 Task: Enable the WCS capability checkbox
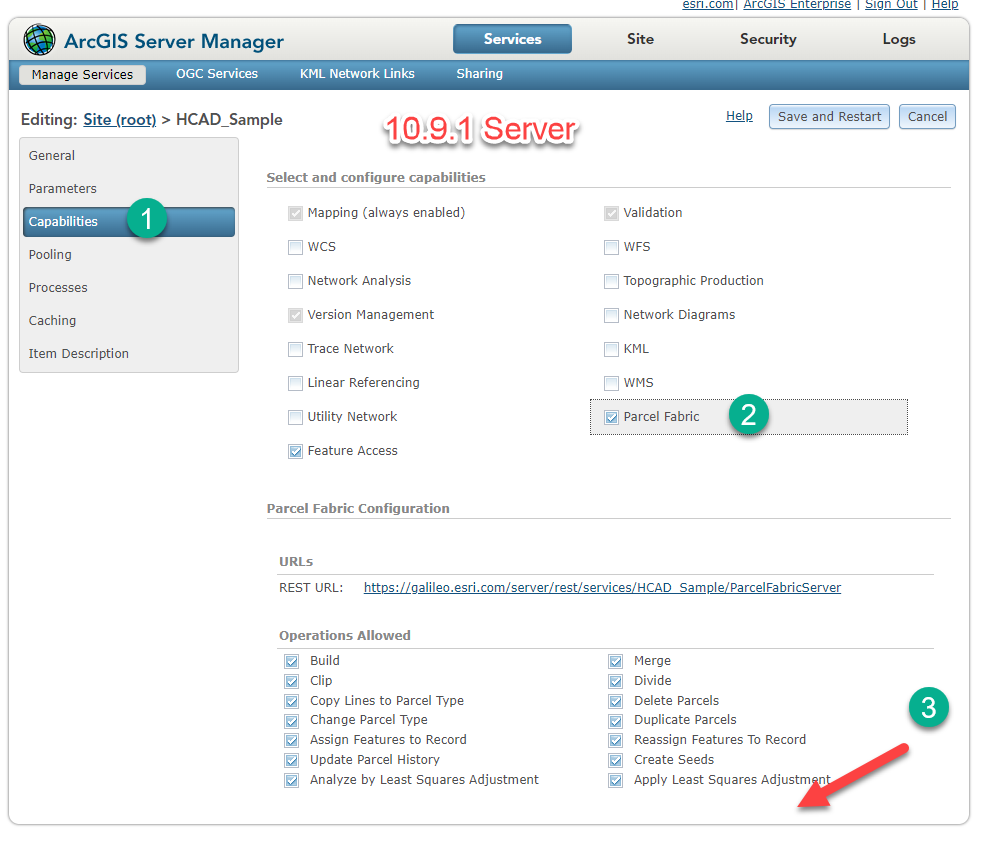[x=295, y=248]
